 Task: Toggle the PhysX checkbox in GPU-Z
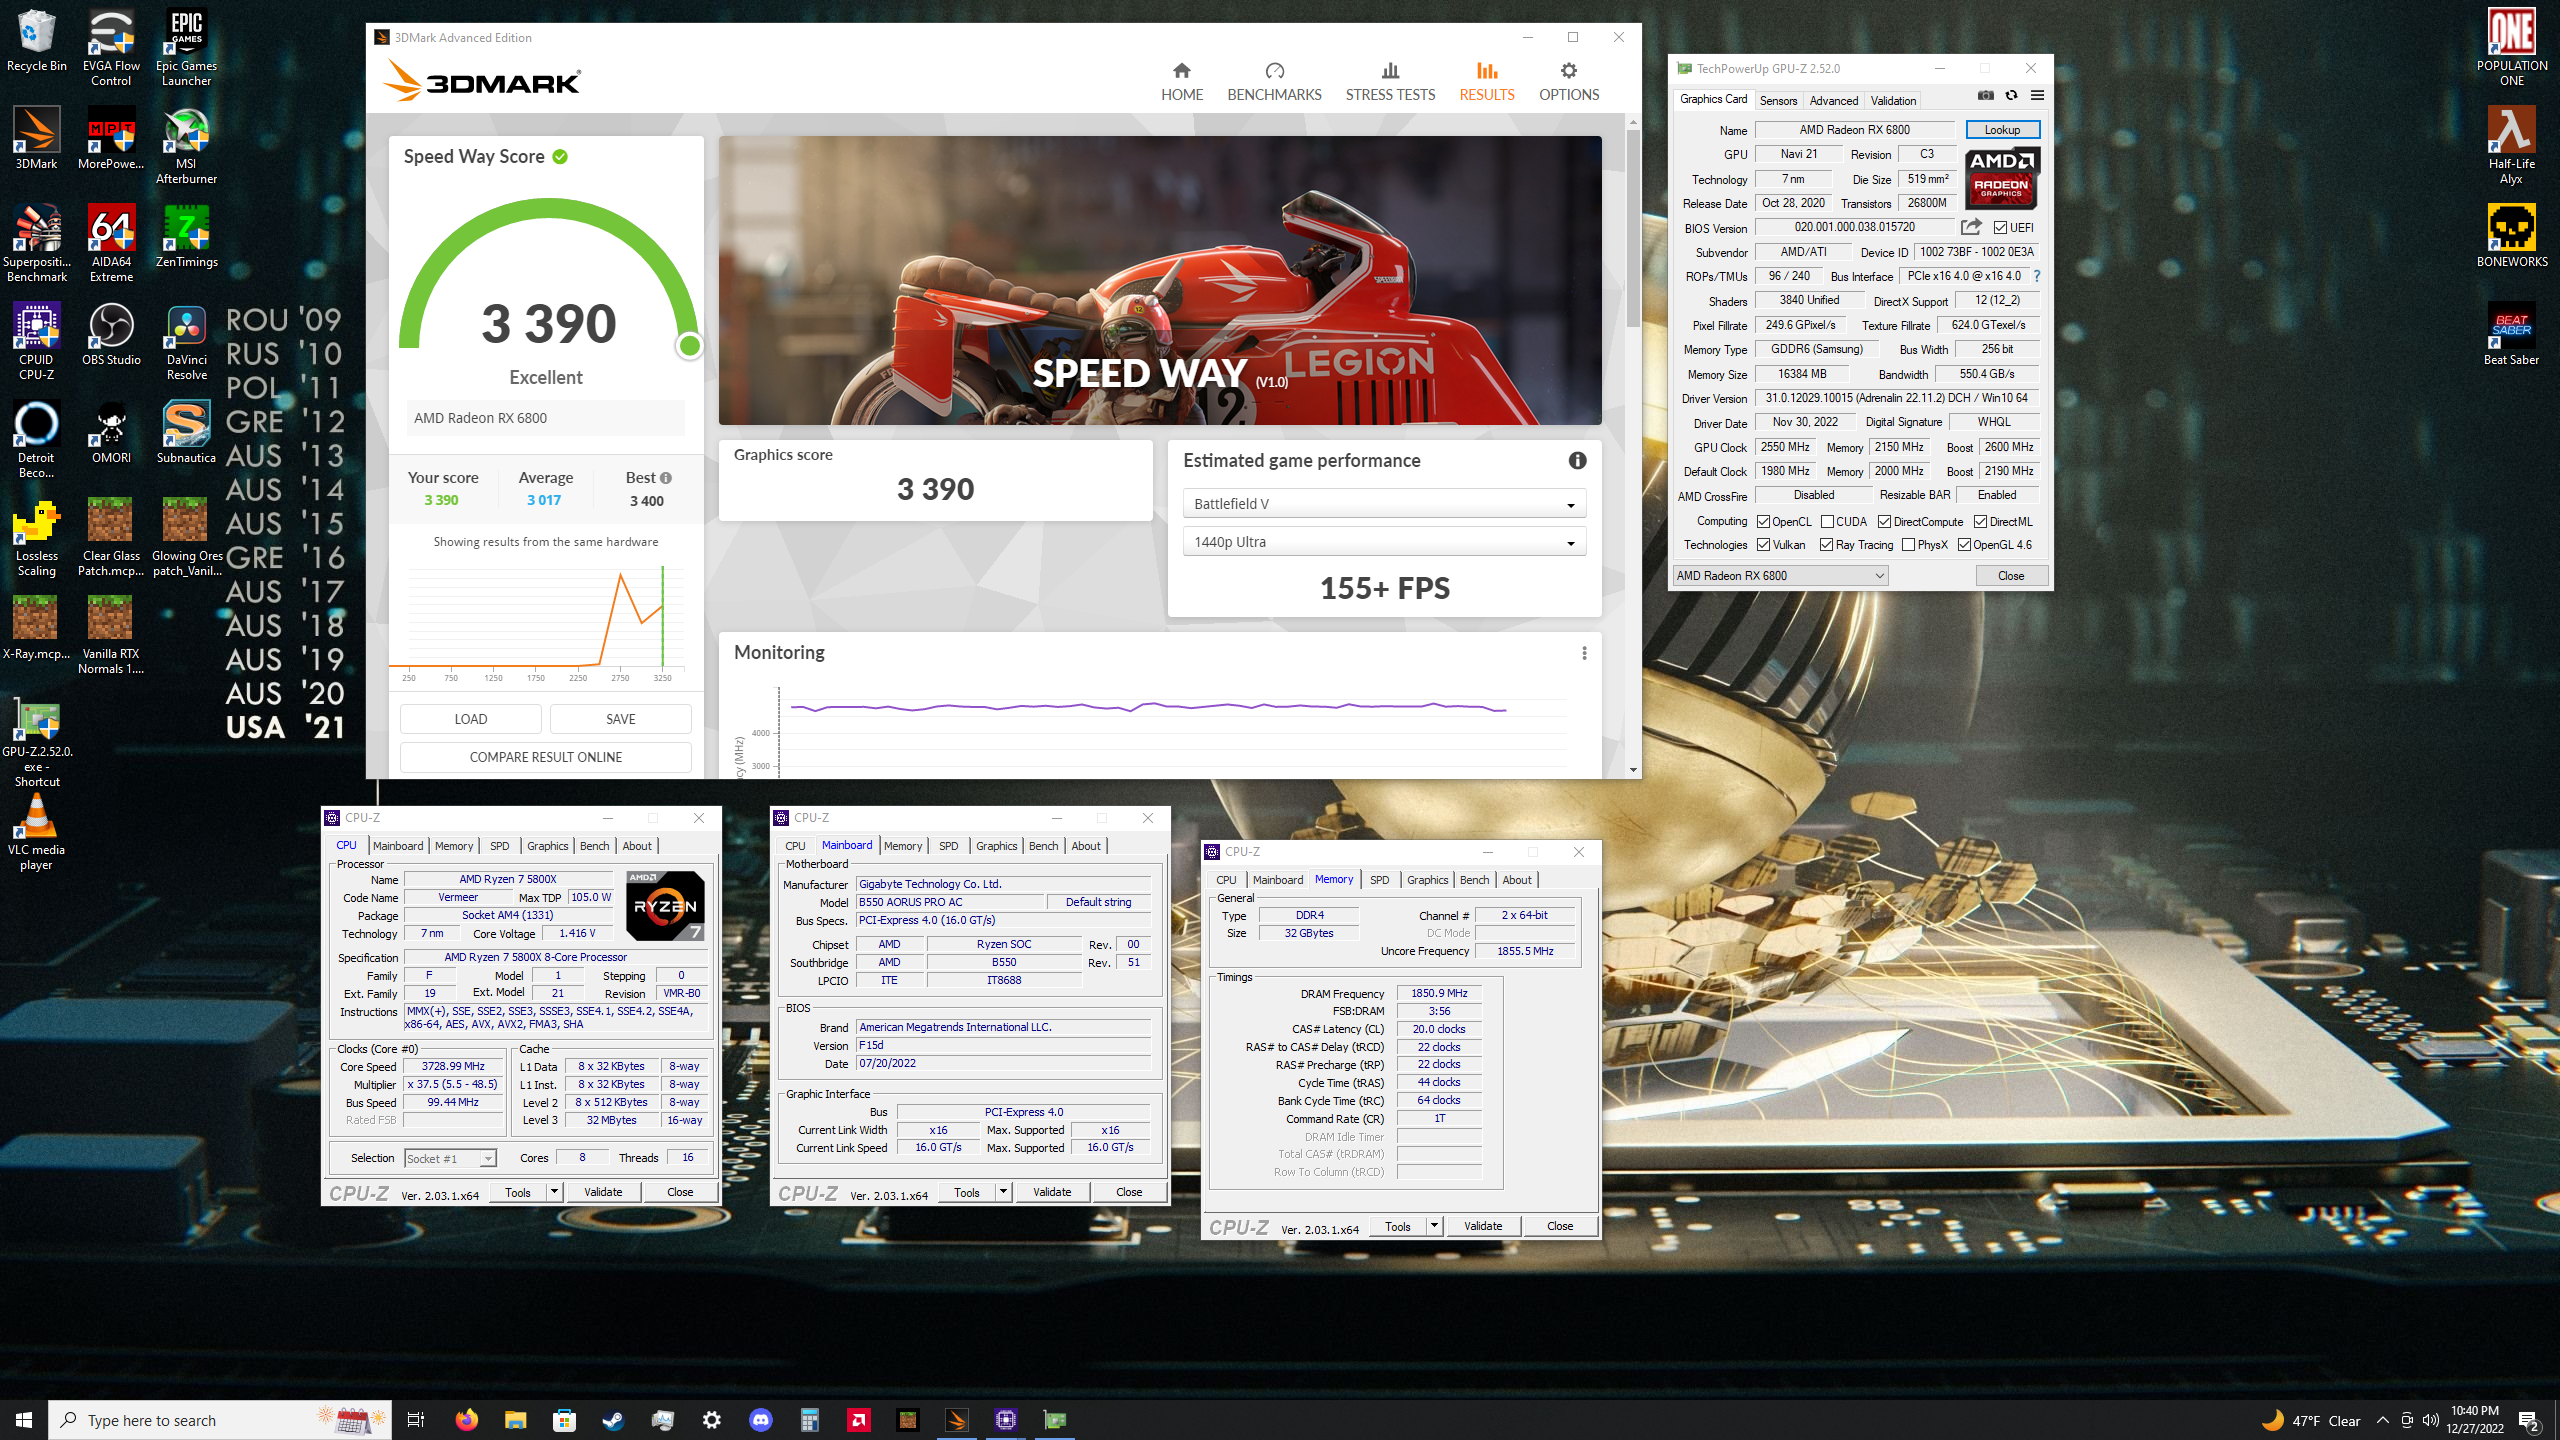(x=1909, y=545)
